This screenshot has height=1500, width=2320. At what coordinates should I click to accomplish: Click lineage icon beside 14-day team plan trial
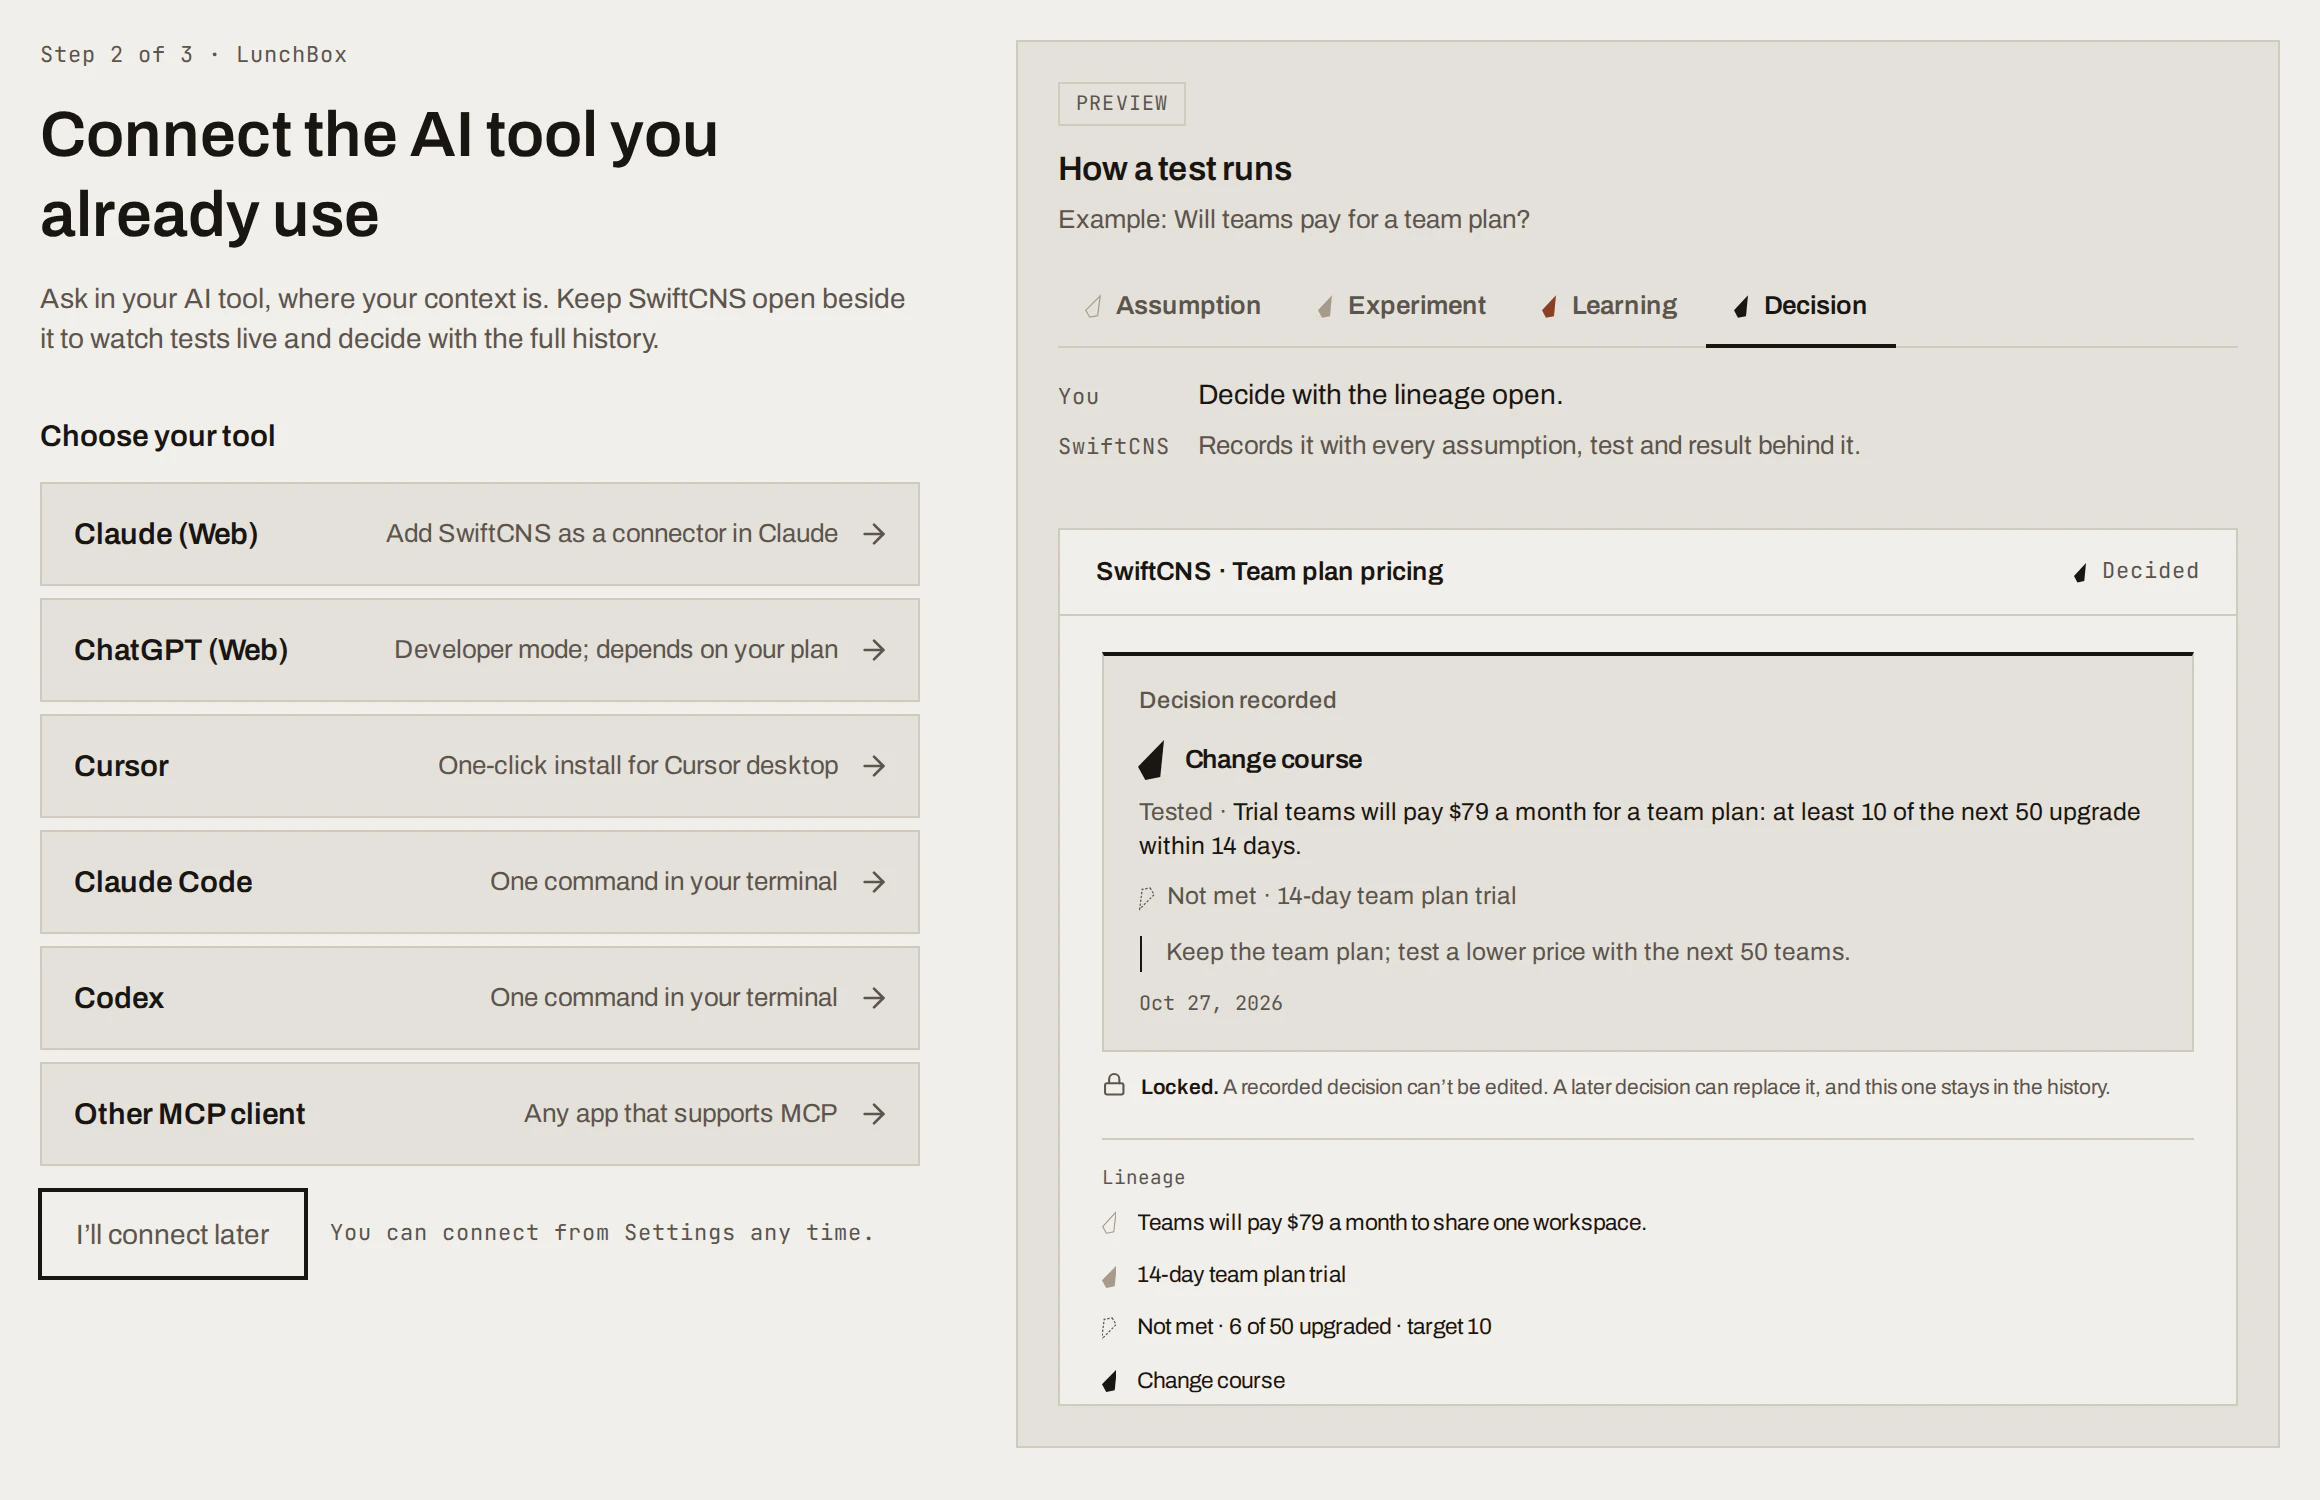point(1110,1276)
